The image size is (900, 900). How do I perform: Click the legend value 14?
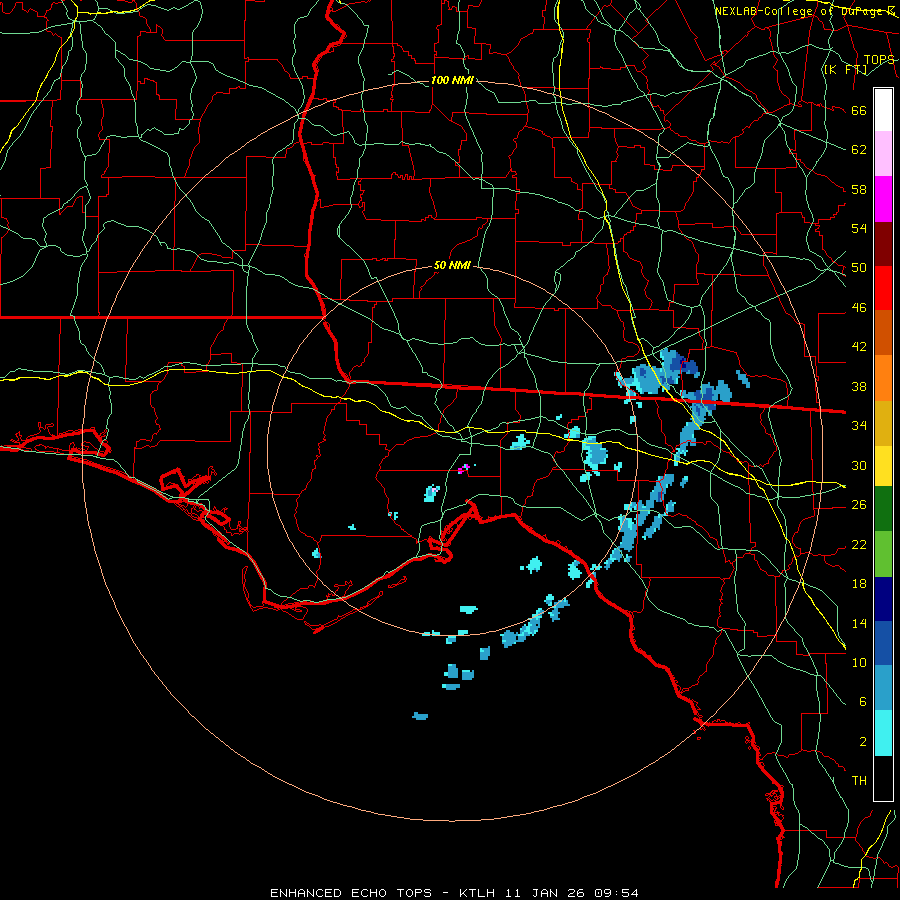click(x=859, y=623)
